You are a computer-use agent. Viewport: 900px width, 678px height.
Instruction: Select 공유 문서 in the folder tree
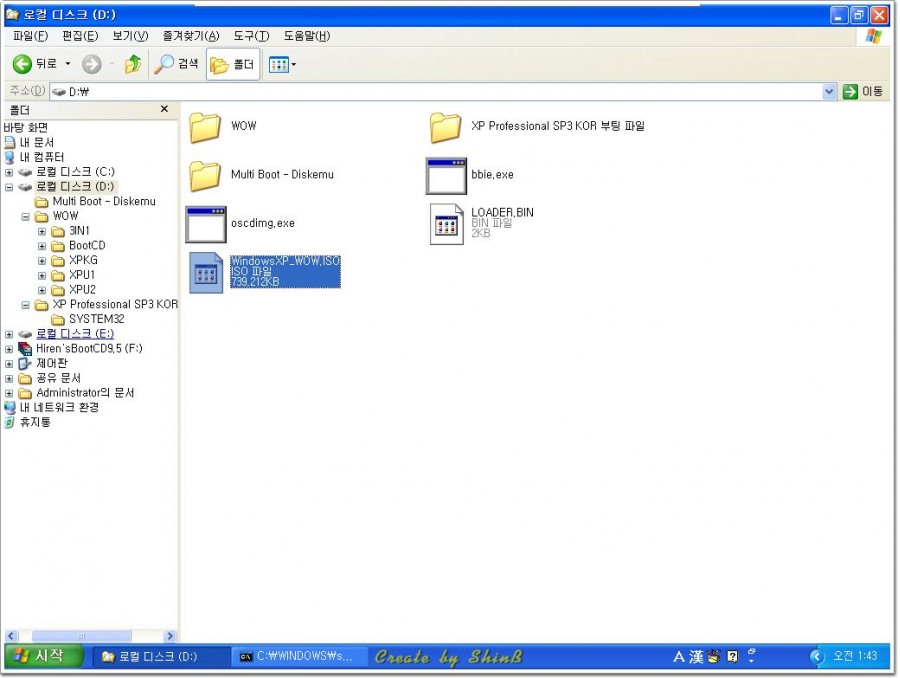[x=59, y=378]
